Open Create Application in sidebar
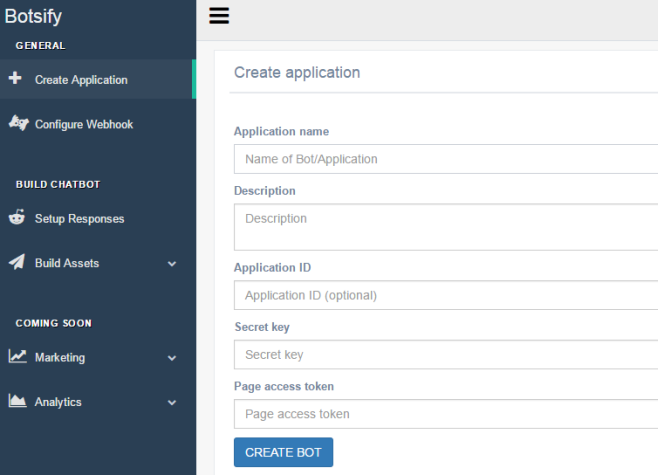 81,80
